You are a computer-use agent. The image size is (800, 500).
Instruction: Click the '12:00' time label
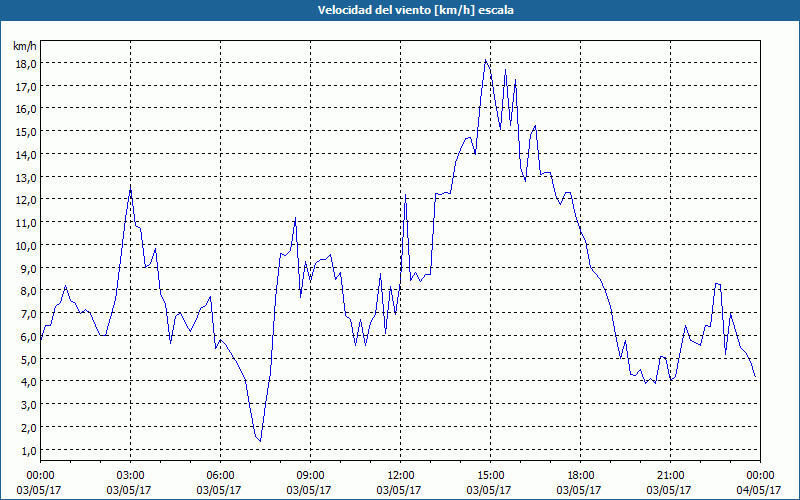click(x=401, y=476)
